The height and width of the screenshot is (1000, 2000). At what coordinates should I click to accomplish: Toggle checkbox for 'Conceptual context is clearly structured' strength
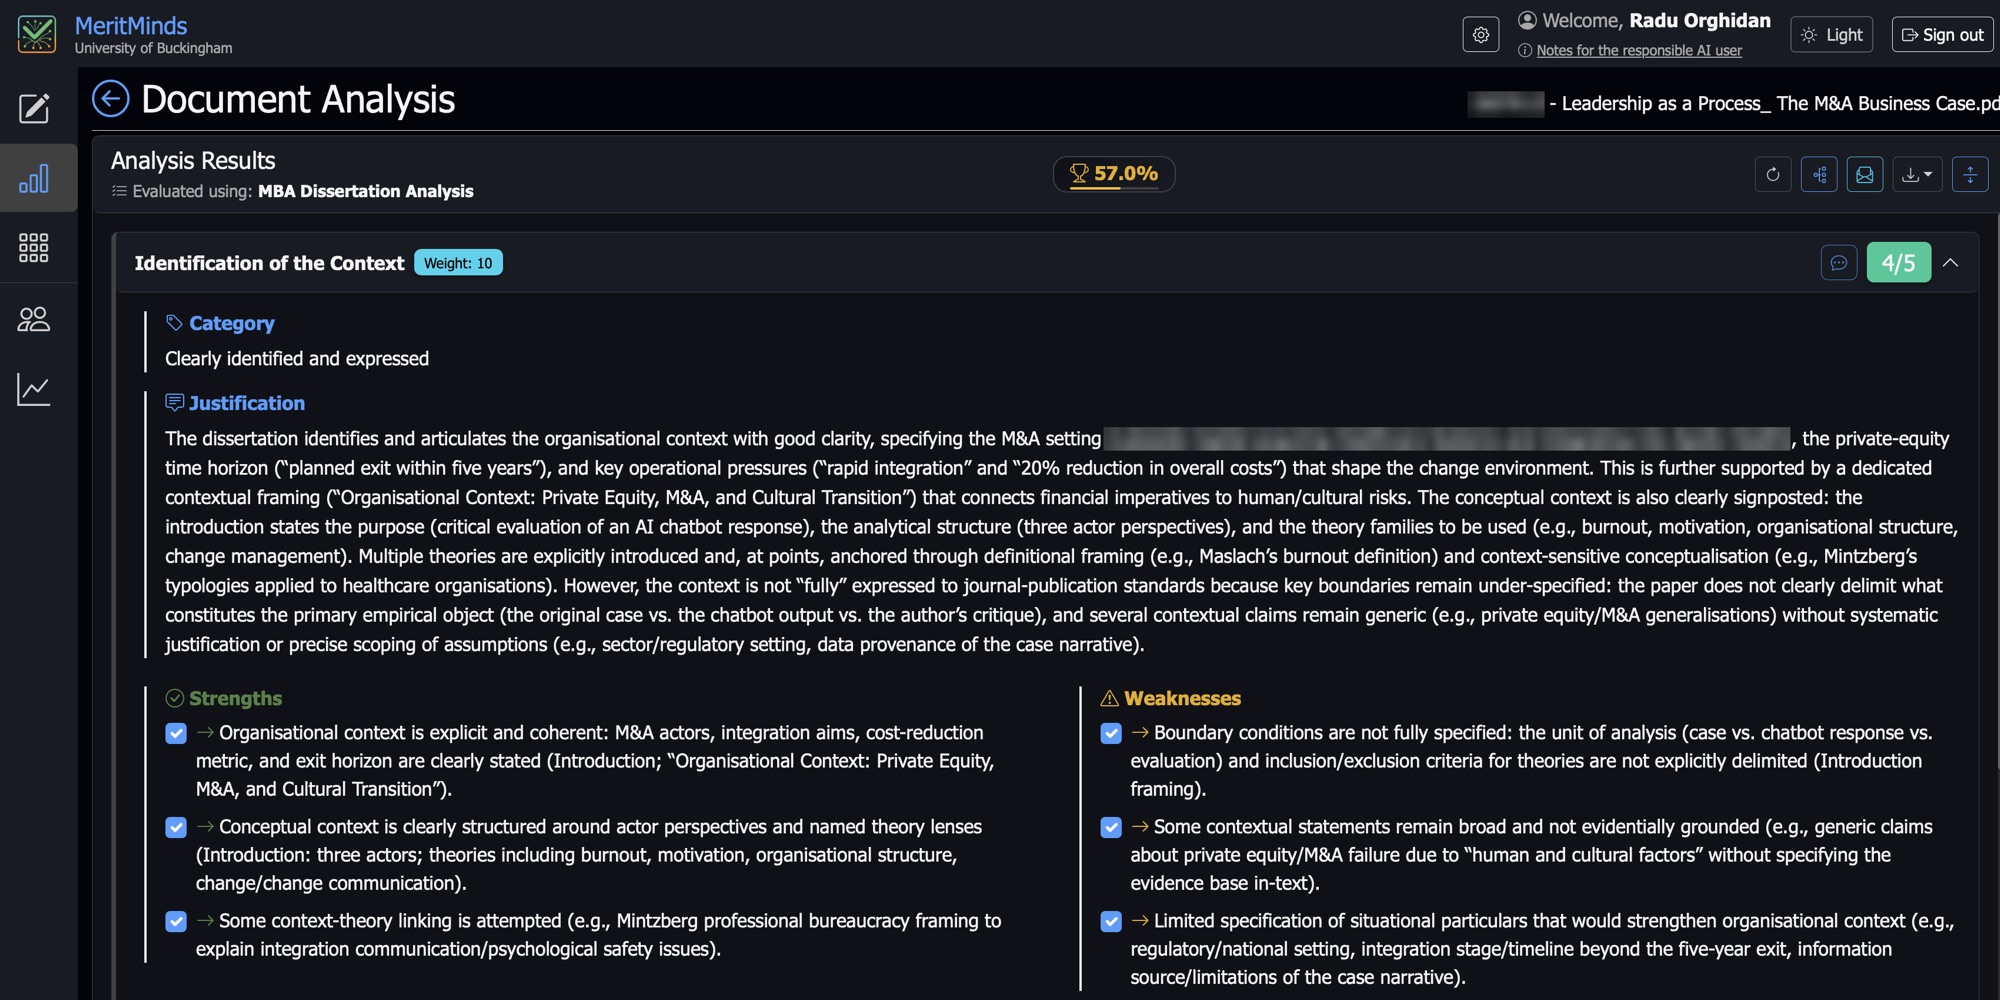(x=176, y=828)
